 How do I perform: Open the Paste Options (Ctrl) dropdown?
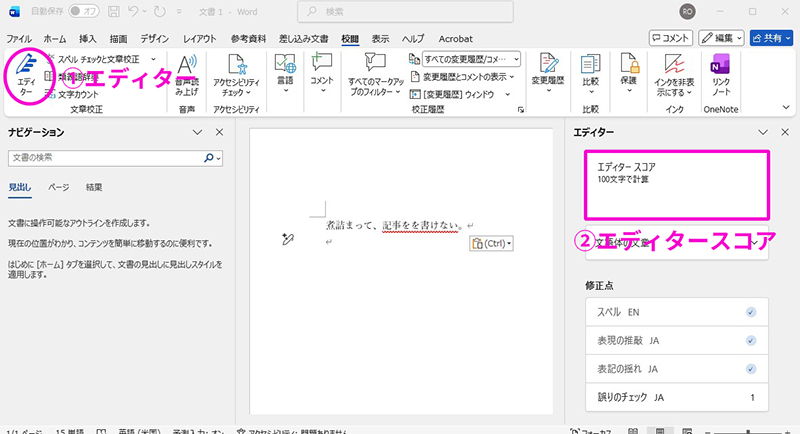coord(490,243)
